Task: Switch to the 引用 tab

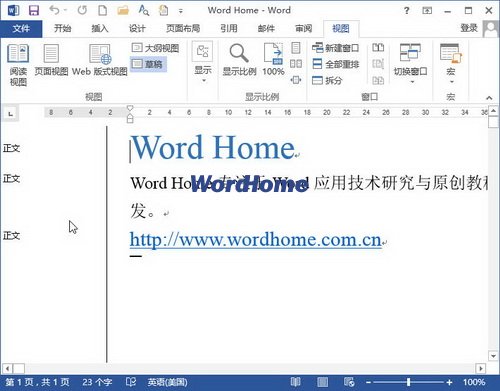Action: point(229,29)
